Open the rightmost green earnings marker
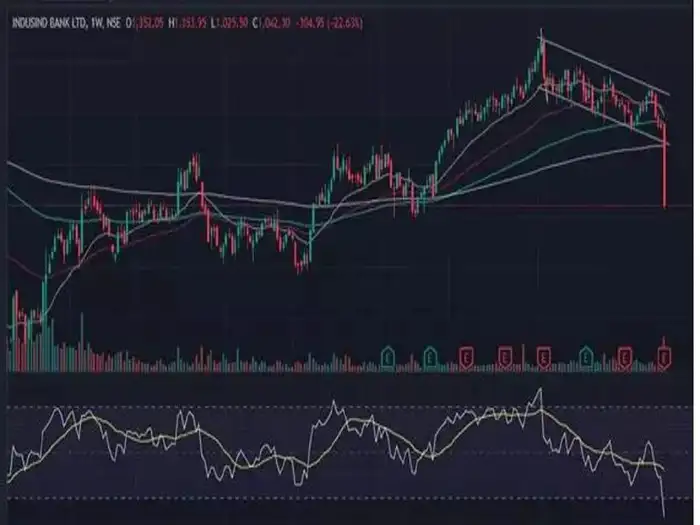Screen dimensions: 700x525 586,354
